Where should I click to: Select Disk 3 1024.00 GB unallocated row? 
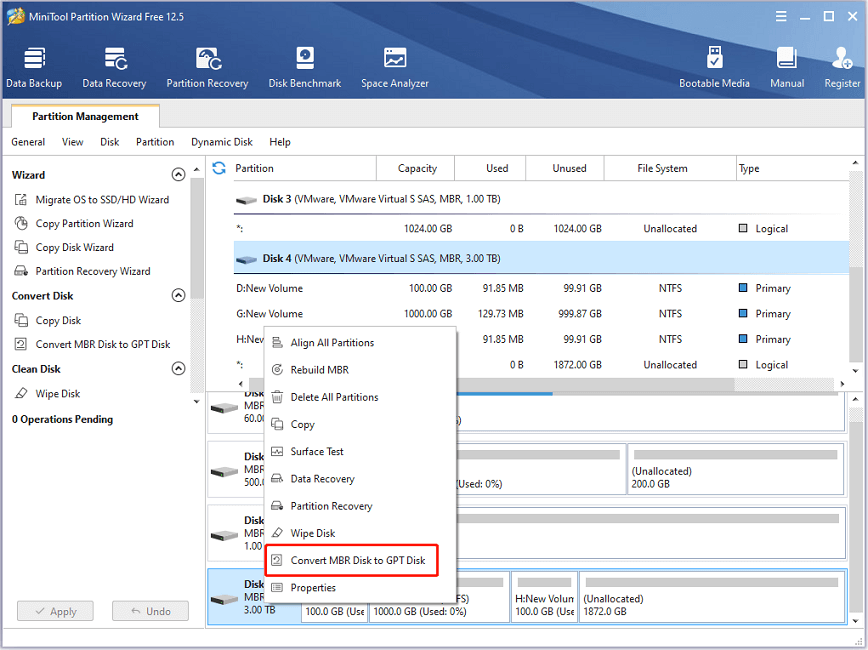tap(541, 229)
